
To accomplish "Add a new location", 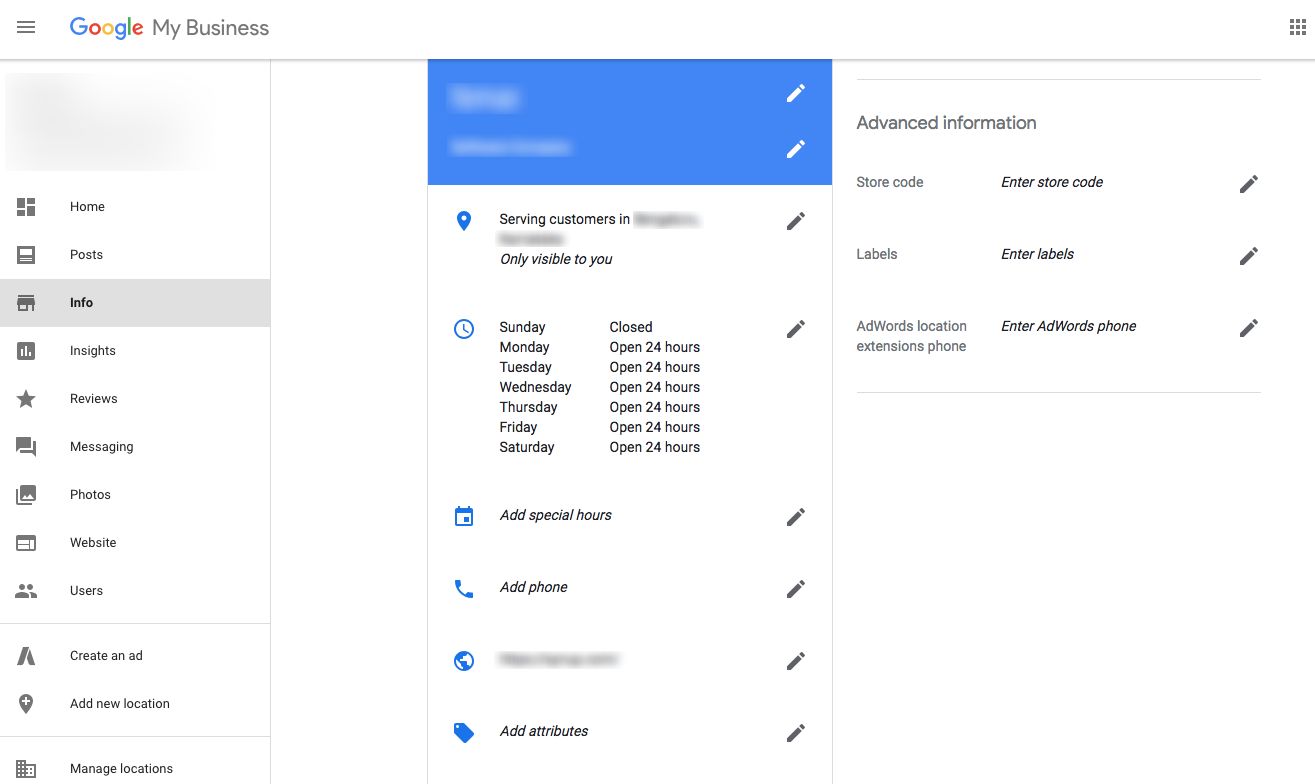I will pos(119,703).
